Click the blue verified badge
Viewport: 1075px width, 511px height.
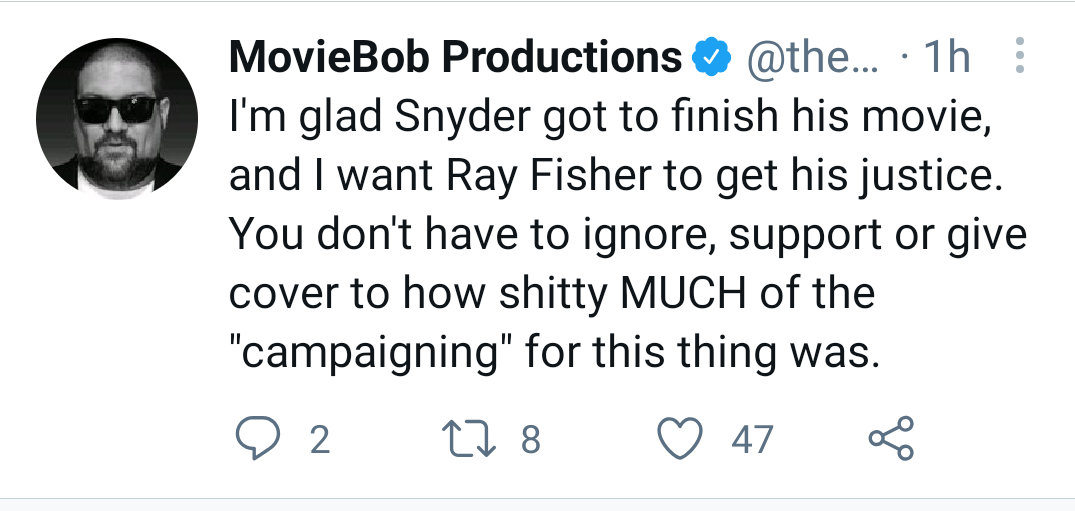point(712,58)
